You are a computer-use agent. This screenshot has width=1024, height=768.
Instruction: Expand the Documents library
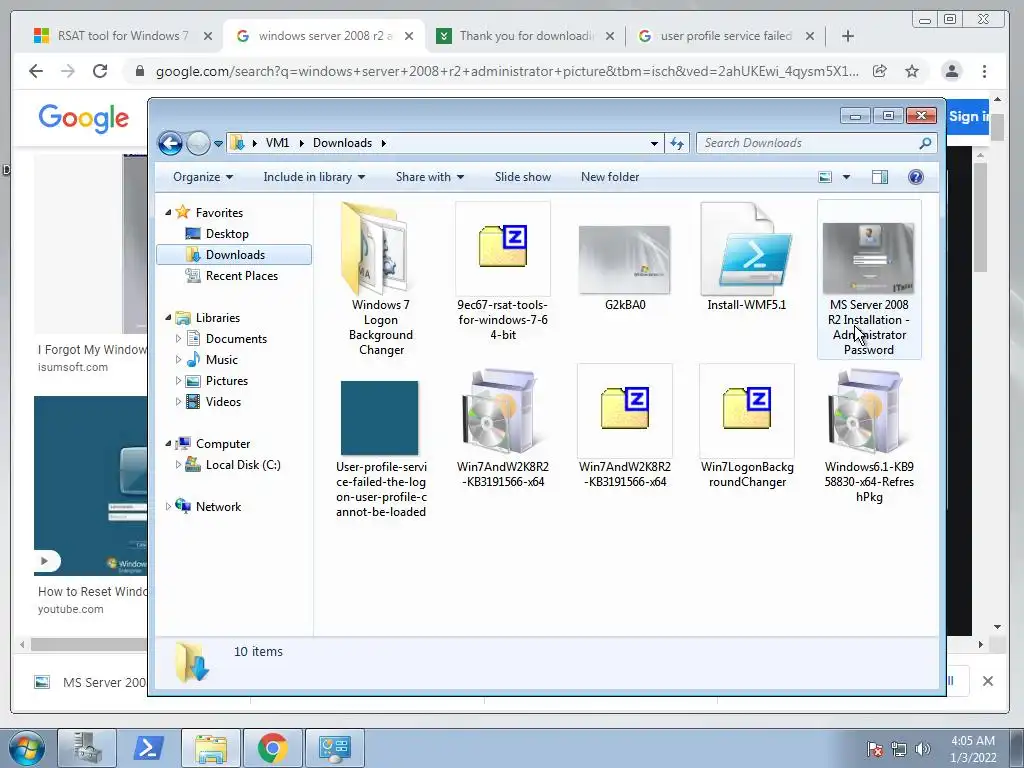click(178, 339)
